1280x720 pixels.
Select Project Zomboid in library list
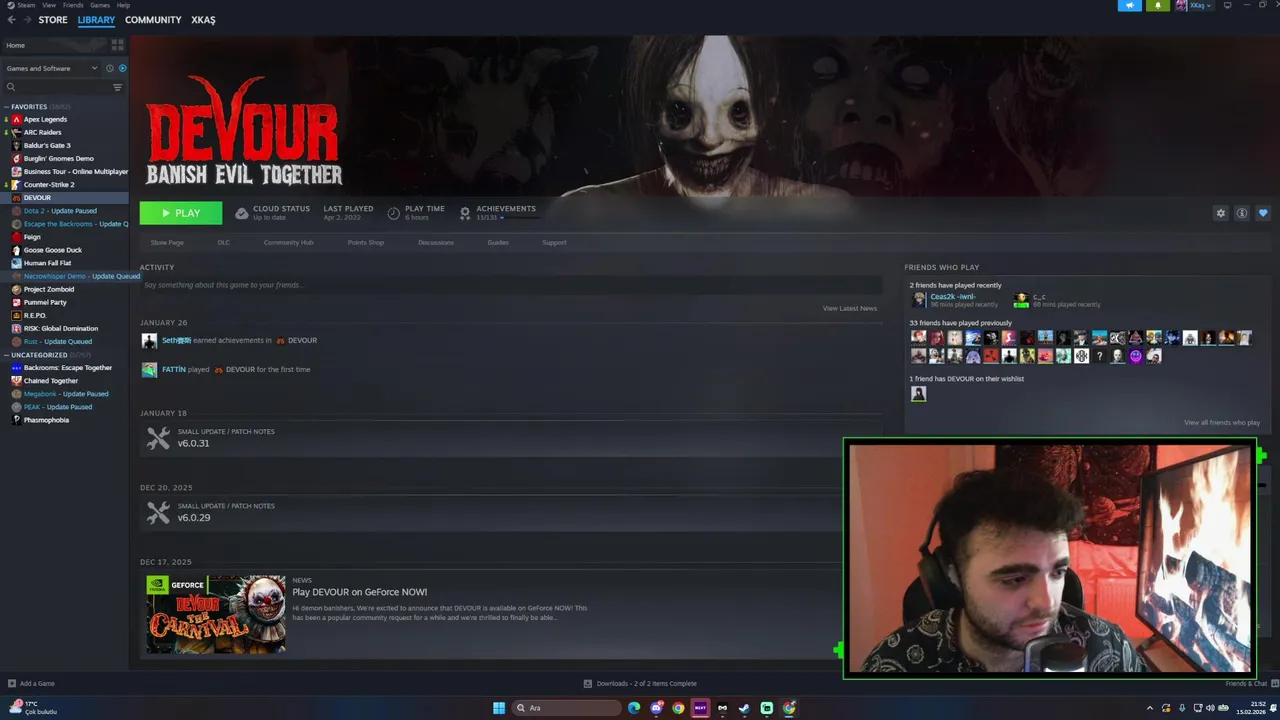[x=49, y=289]
